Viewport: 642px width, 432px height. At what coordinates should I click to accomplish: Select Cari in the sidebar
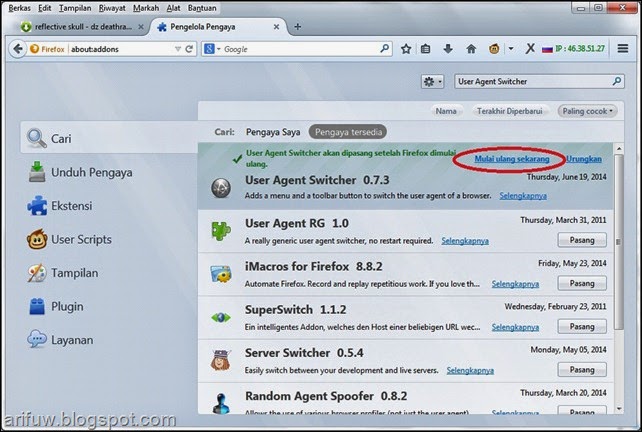pos(109,138)
